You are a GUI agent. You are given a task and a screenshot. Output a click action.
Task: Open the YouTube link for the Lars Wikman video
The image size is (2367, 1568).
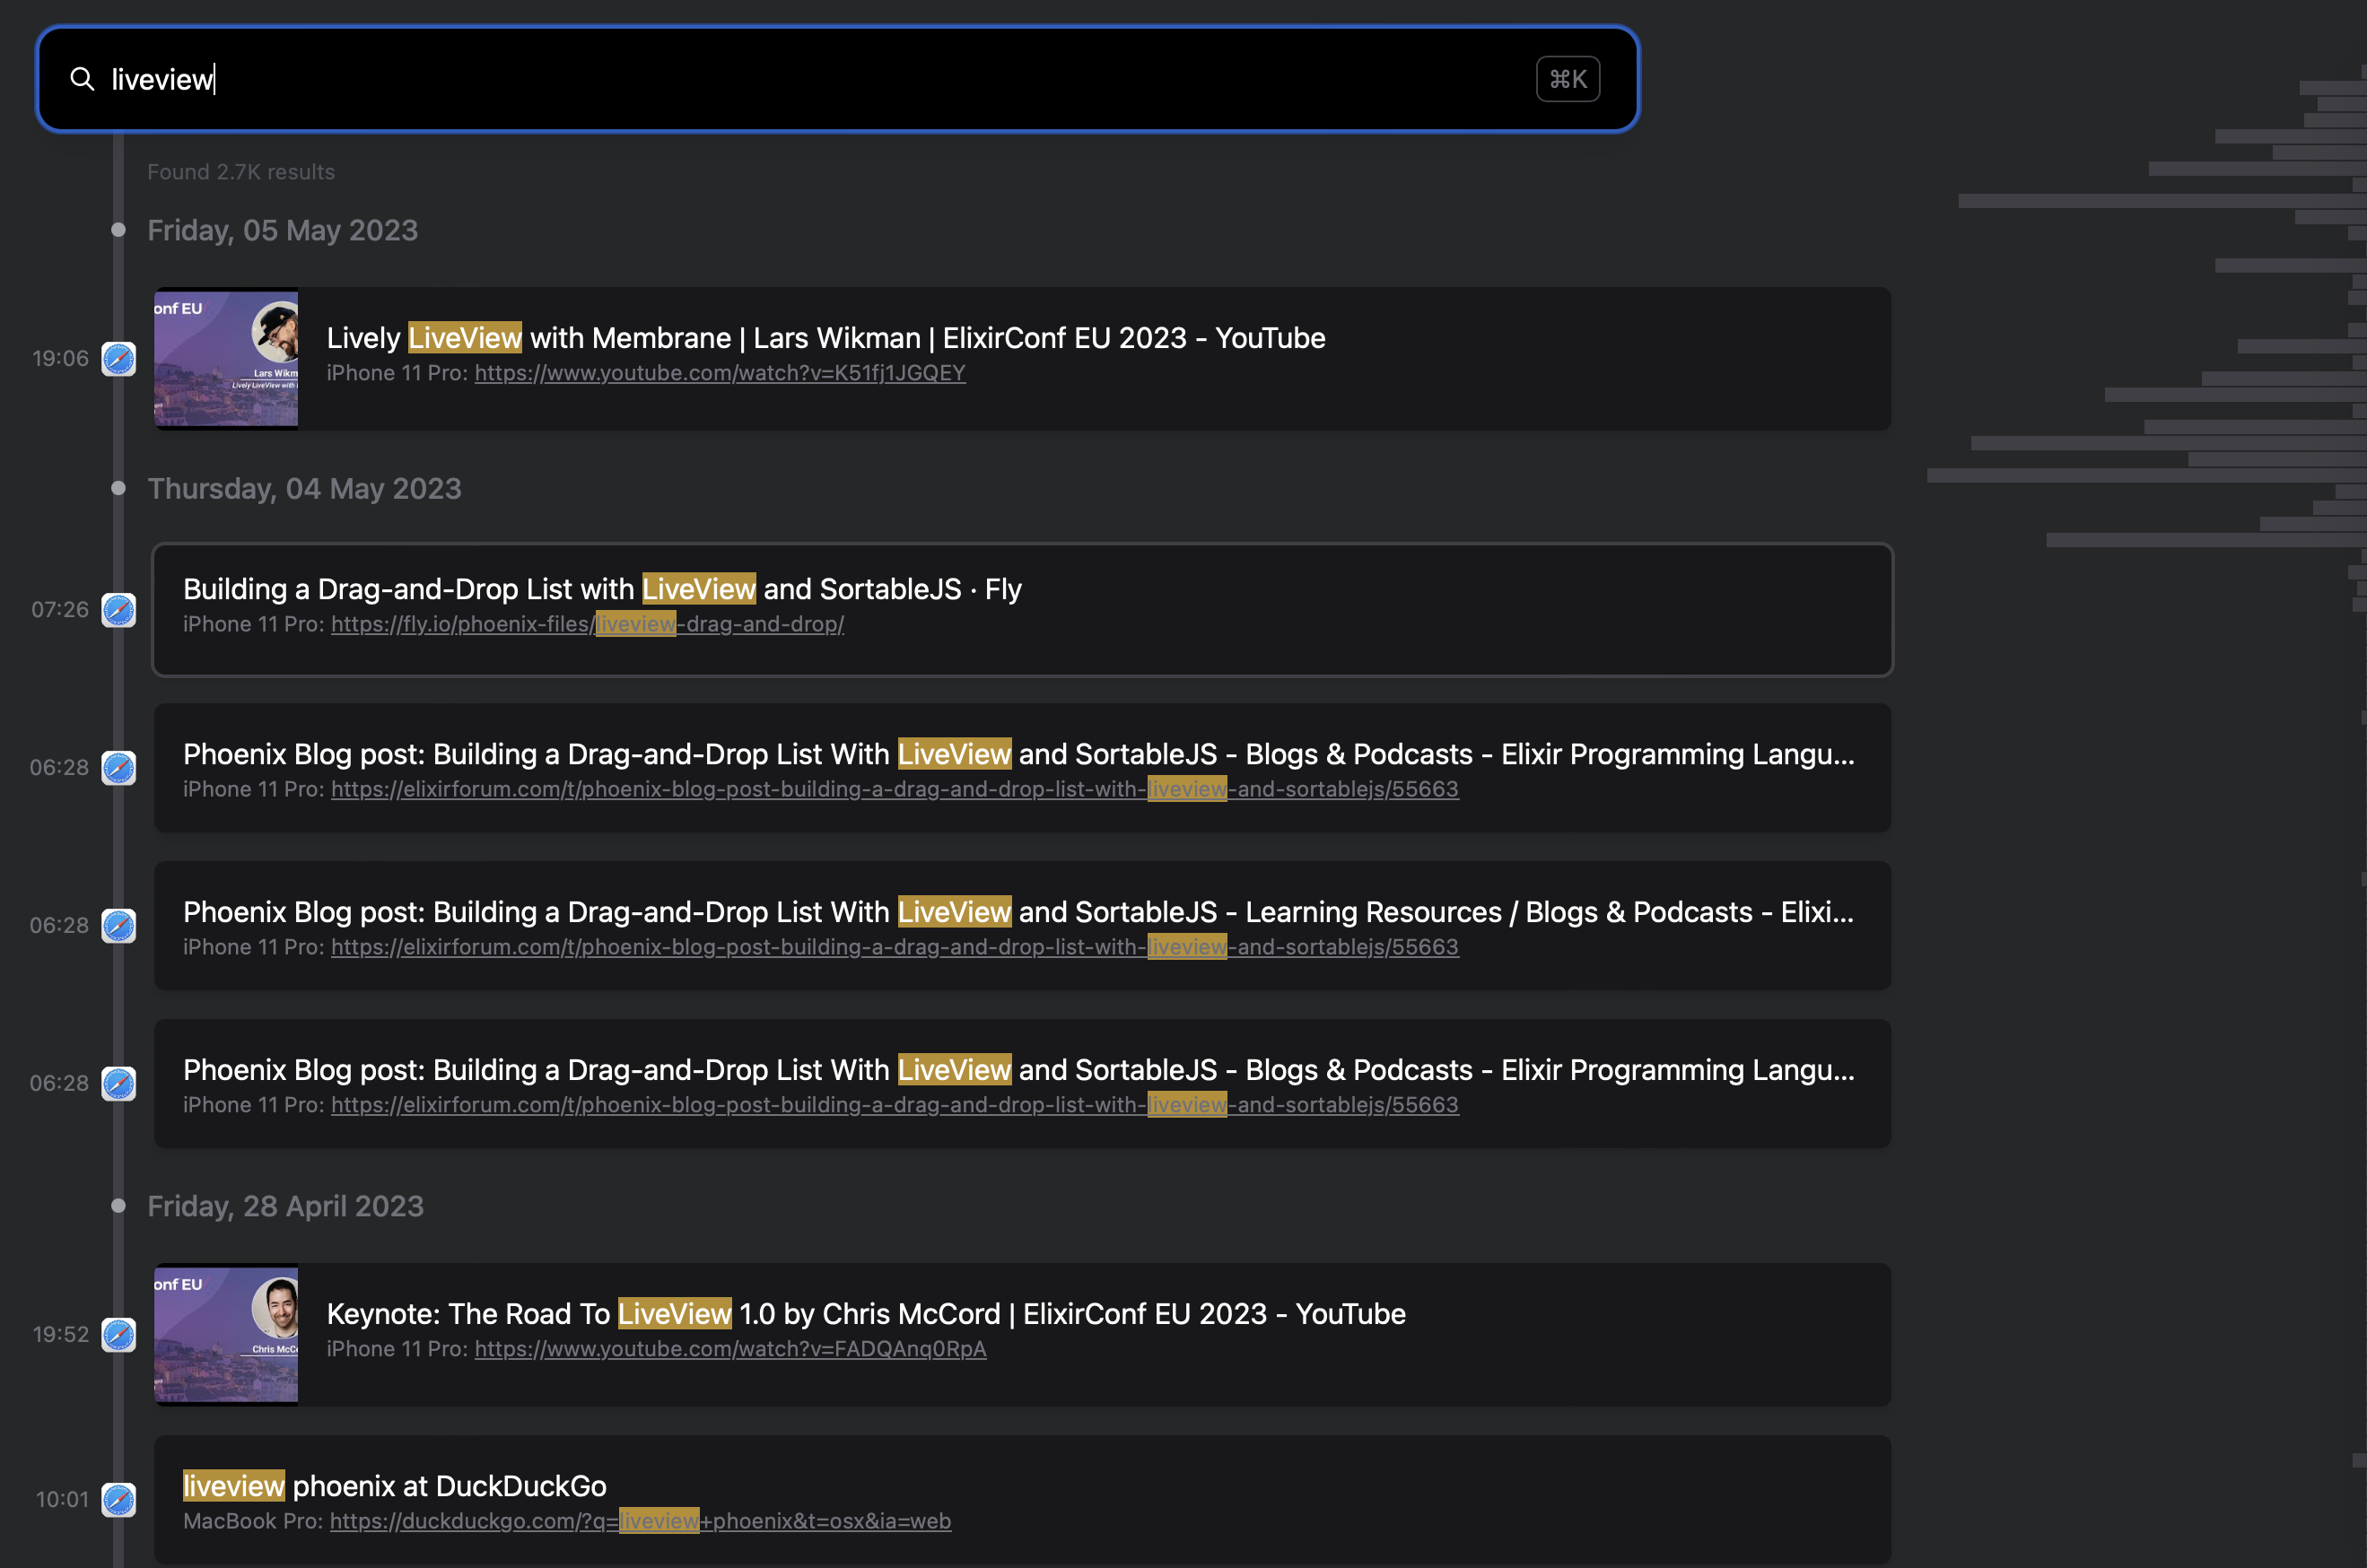pyautogui.click(x=719, y=373)
